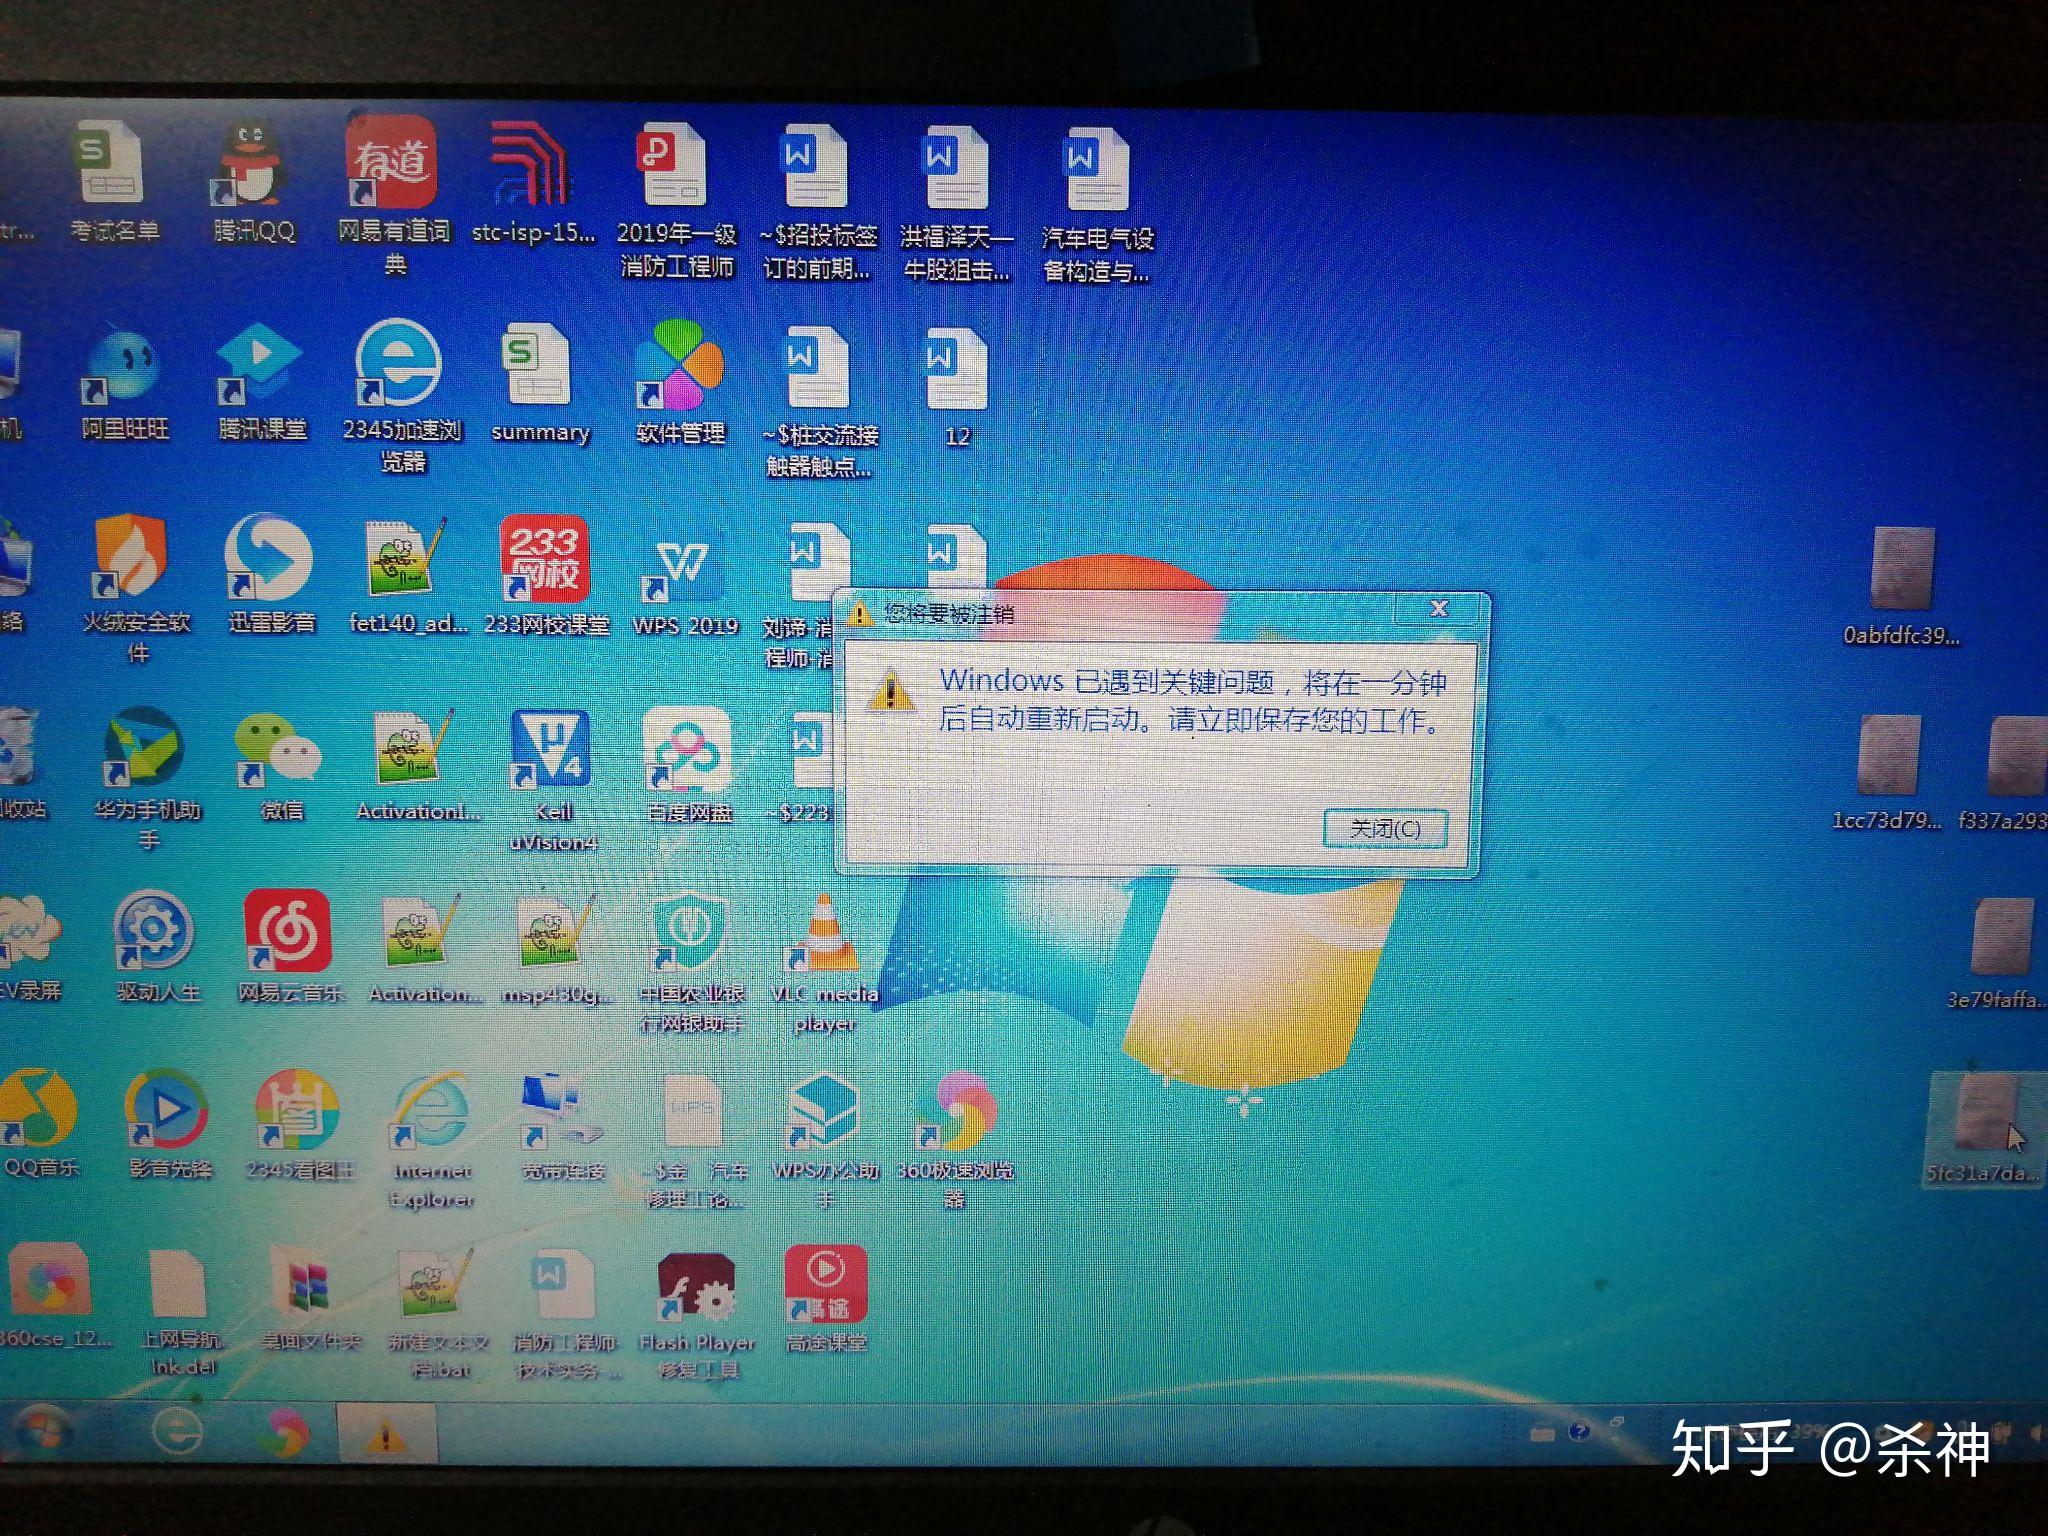Open the 百度网盘 shortcut
Viewport: 2048px width, 1536px height.
[x=689, y=765]
